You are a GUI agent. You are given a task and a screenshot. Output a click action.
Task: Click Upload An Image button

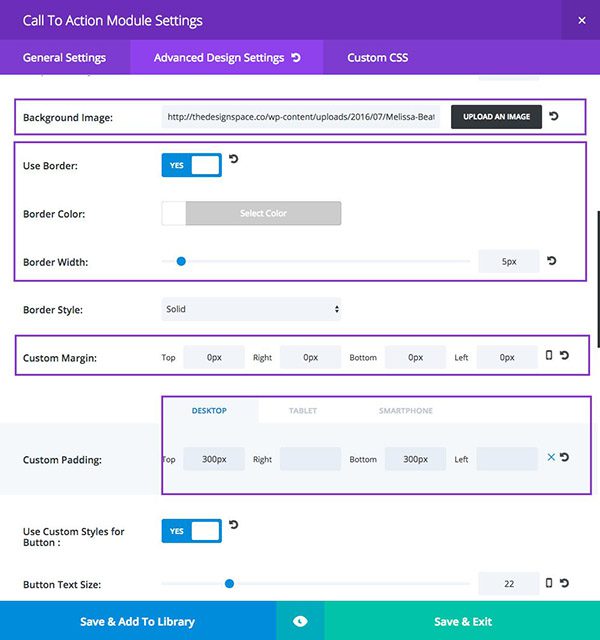tap(496, 117)
